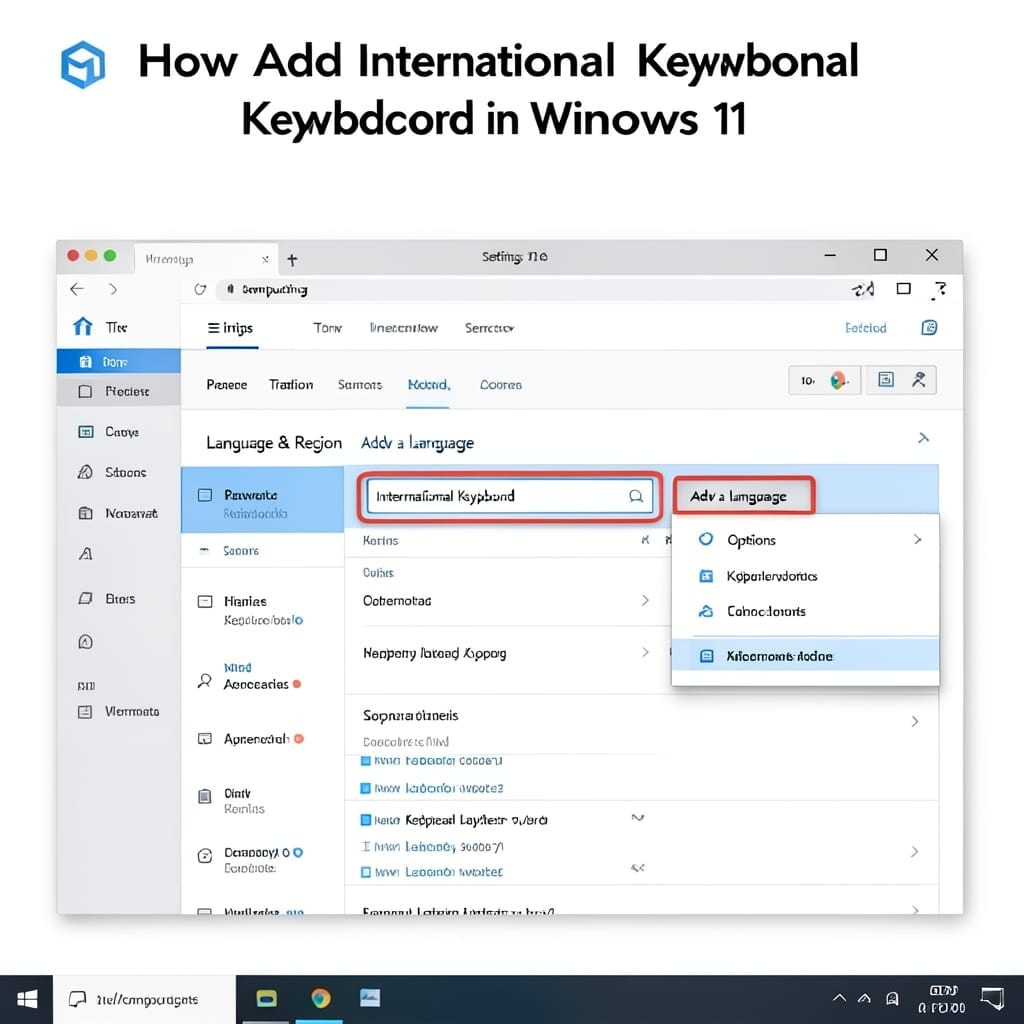Open the Photos icon in taskbar

[370, 997]
